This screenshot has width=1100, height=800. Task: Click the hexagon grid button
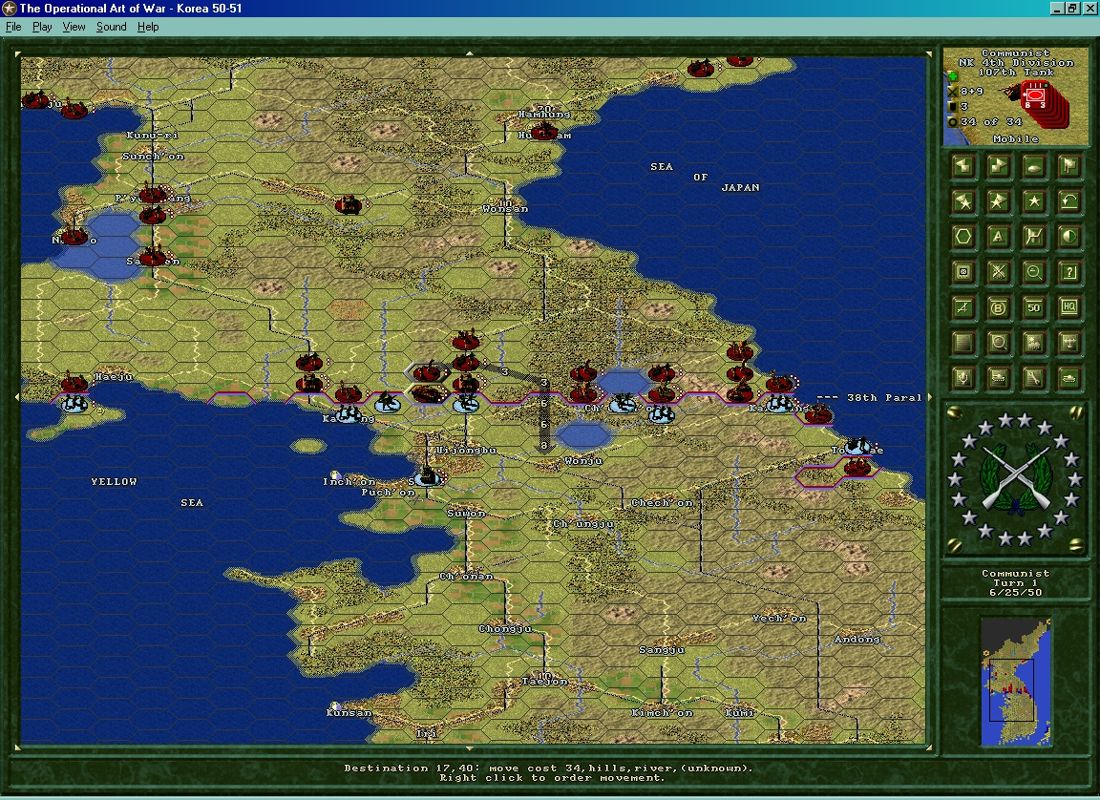point(963,237)
